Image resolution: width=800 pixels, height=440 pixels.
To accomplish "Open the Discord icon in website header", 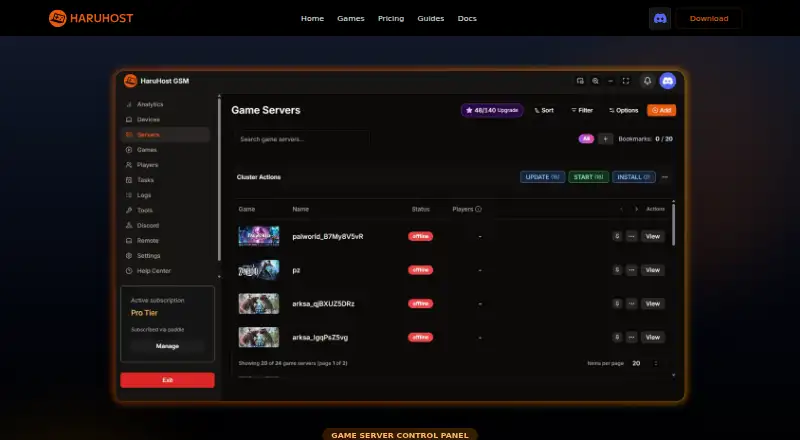I will pyautogui.click(x=660, y=18).
